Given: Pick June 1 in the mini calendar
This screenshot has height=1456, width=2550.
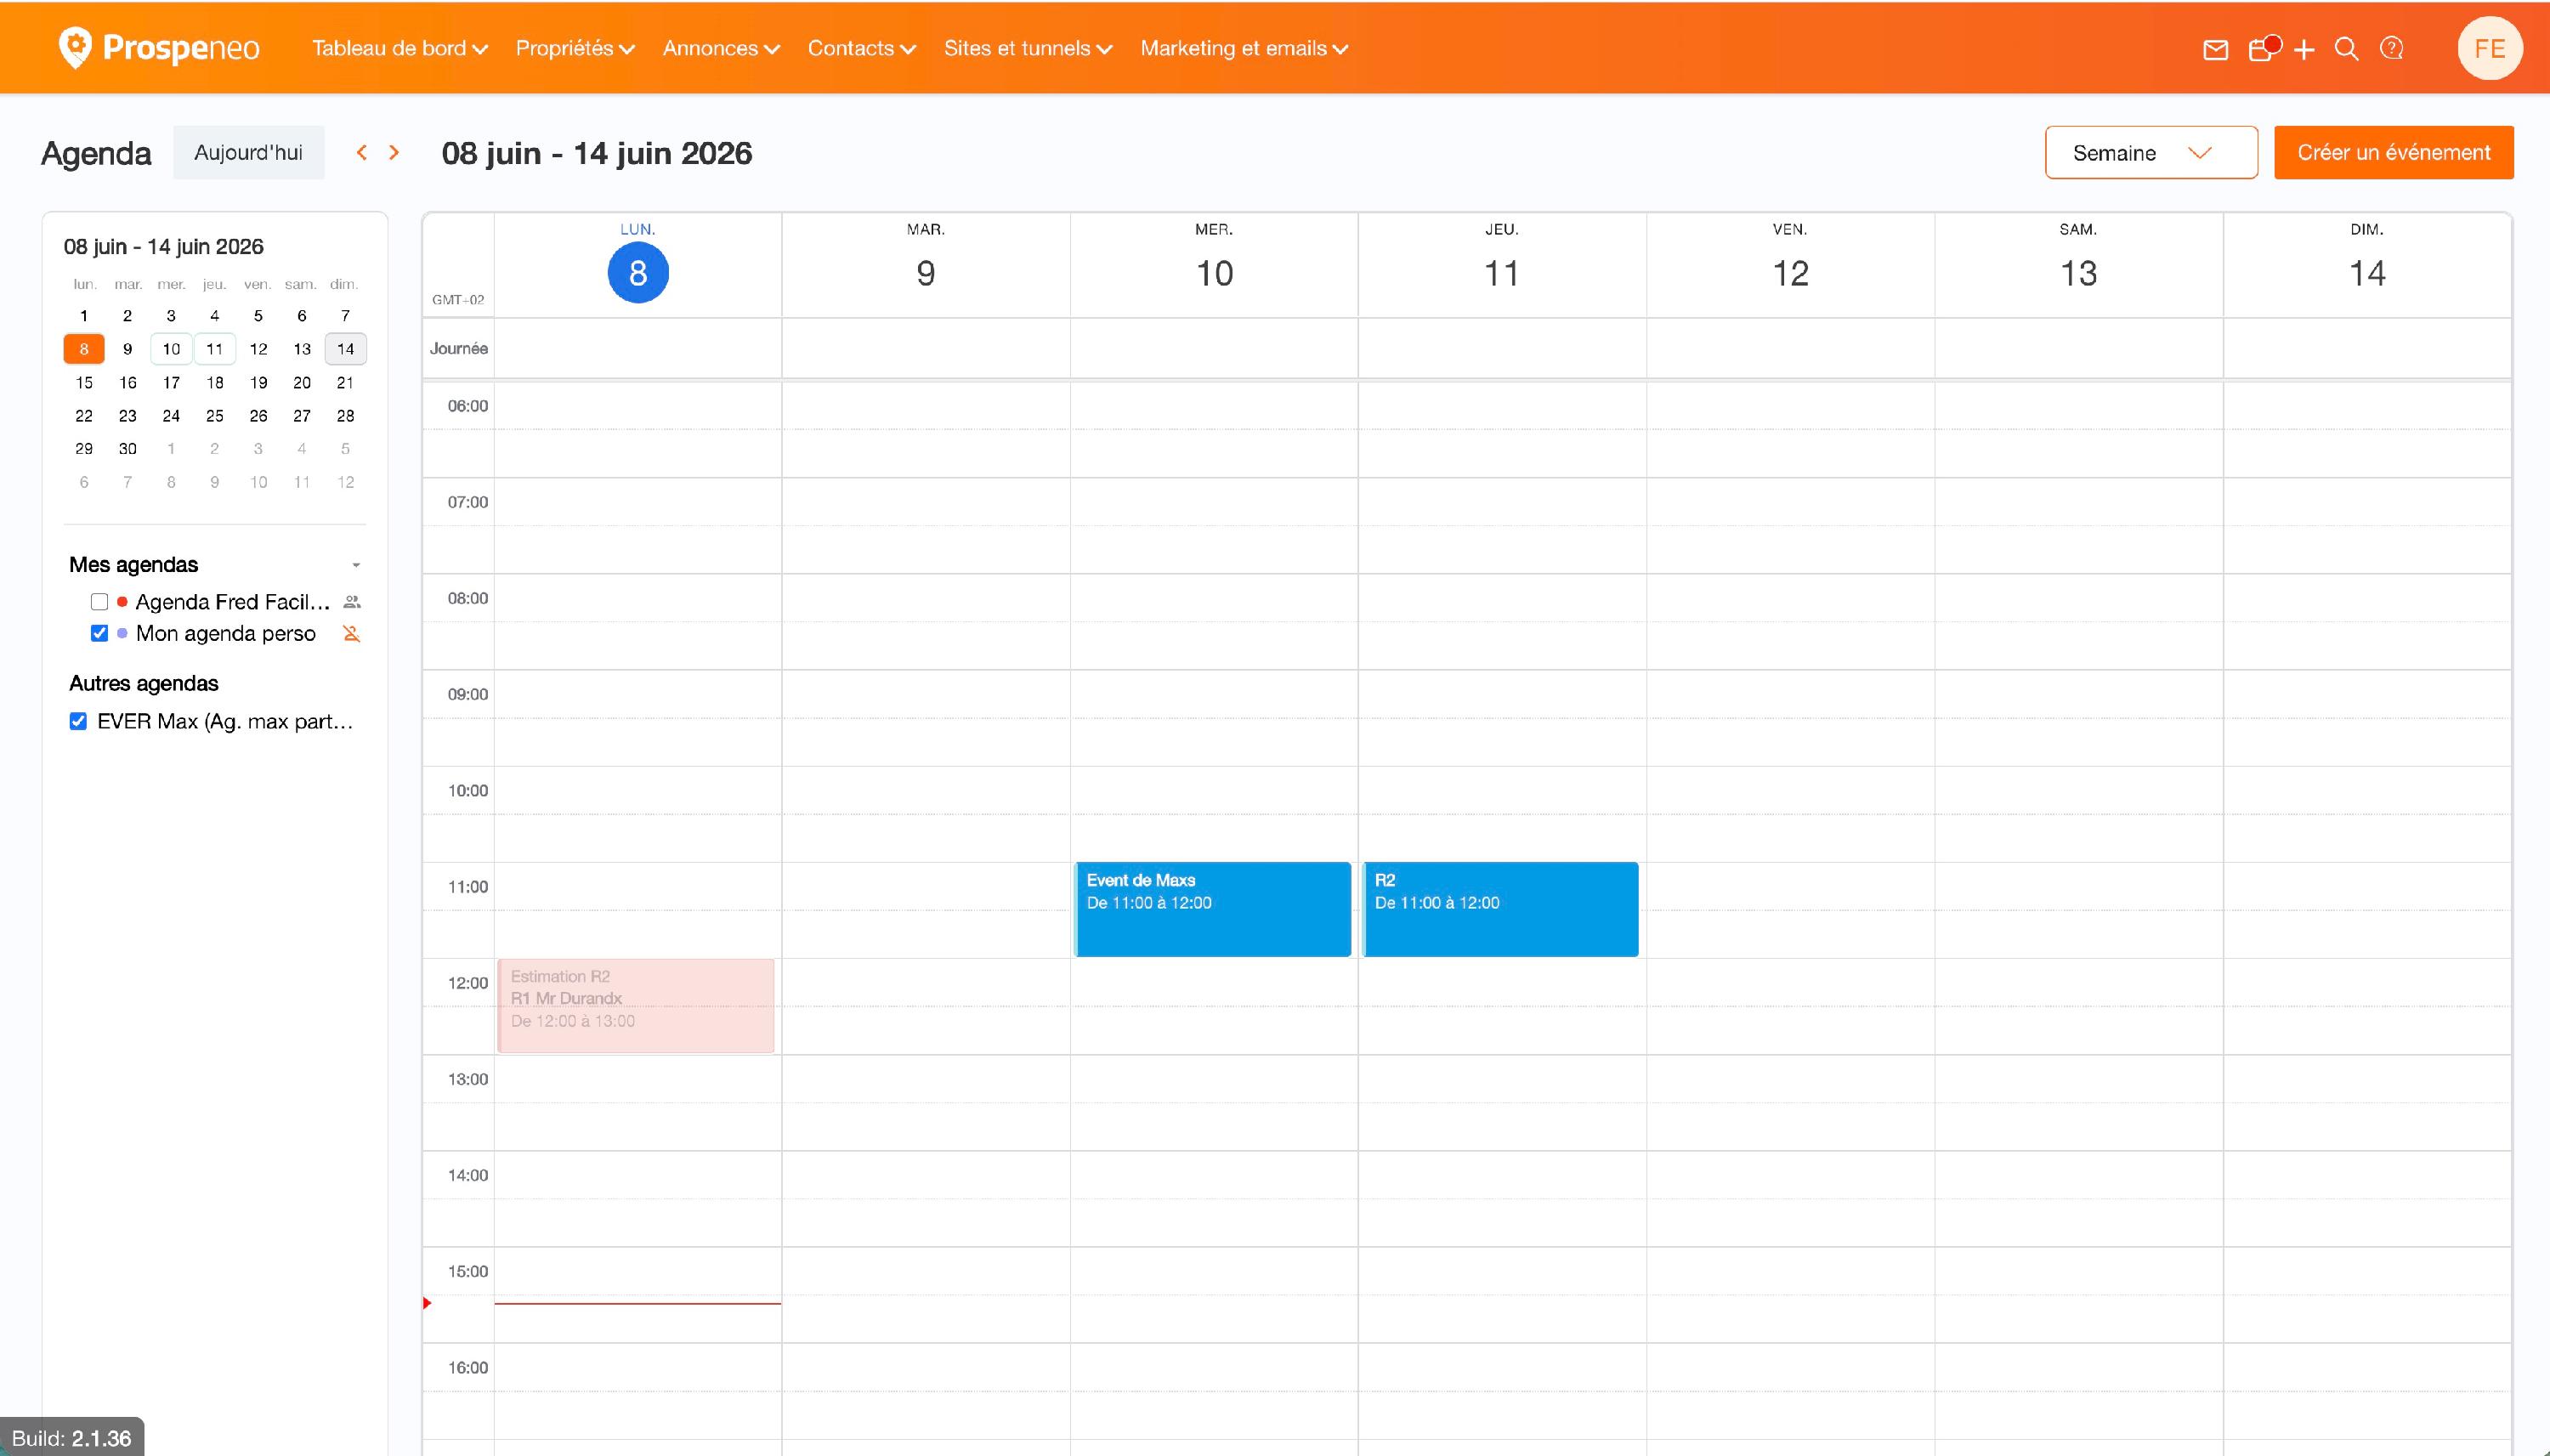Looking at the screenshot, I should (84, 315).
